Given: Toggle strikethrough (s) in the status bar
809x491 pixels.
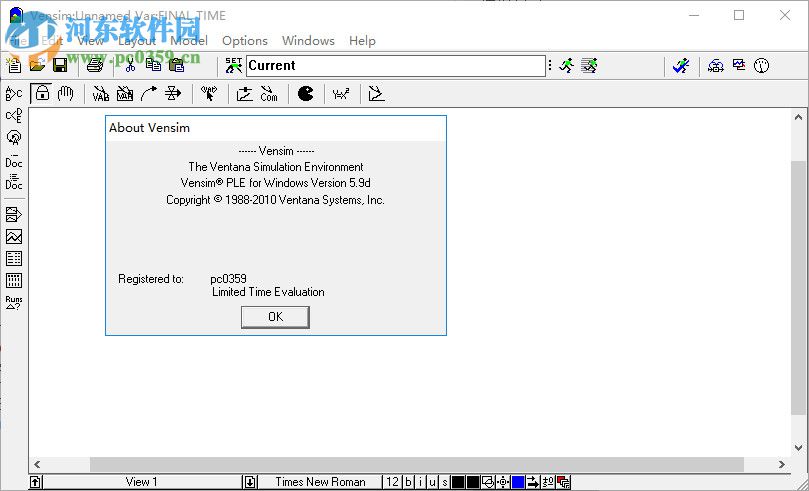Looking at the screenshot, I should 444,482.
